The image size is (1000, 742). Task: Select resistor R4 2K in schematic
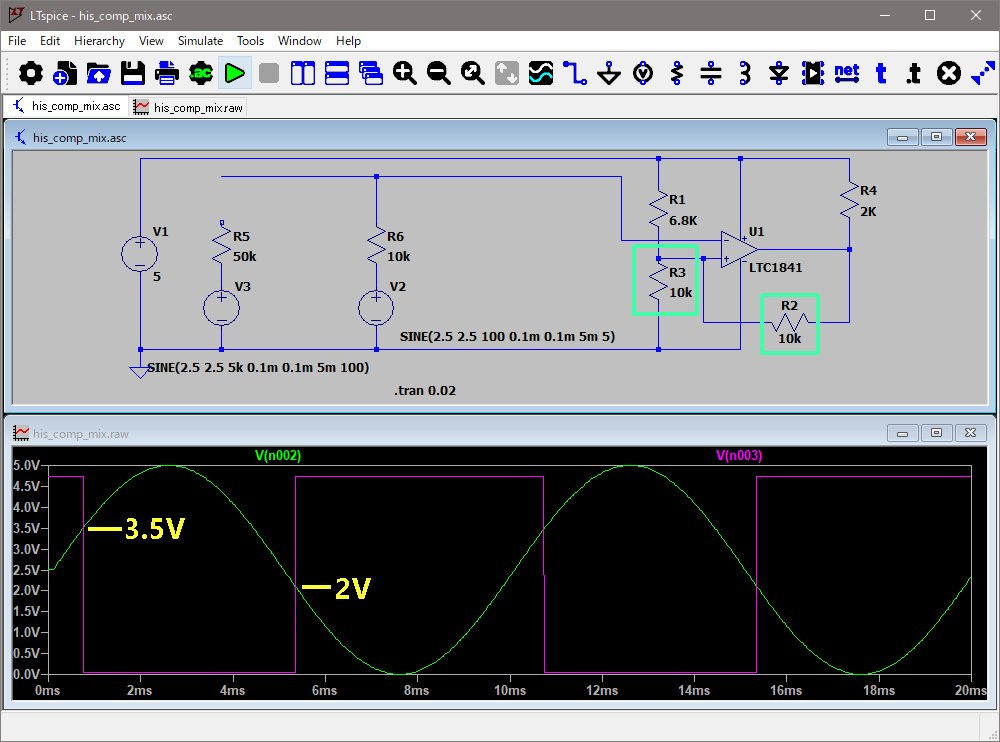coord(849,200)
